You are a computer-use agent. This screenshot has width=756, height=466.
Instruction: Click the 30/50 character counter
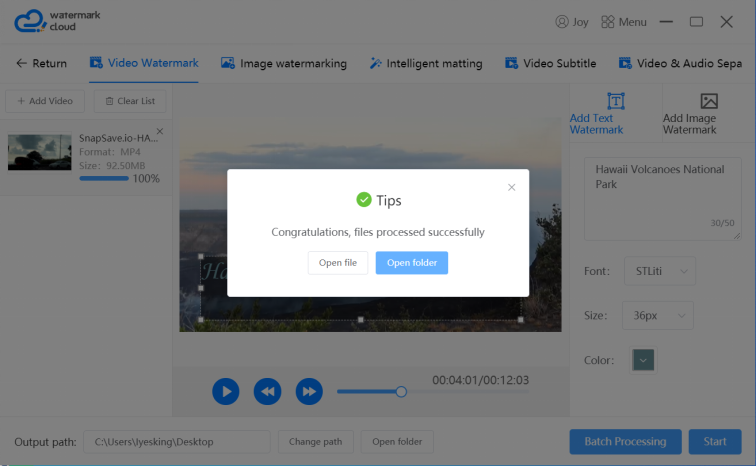pyautogui.click(x=722, y=223)
